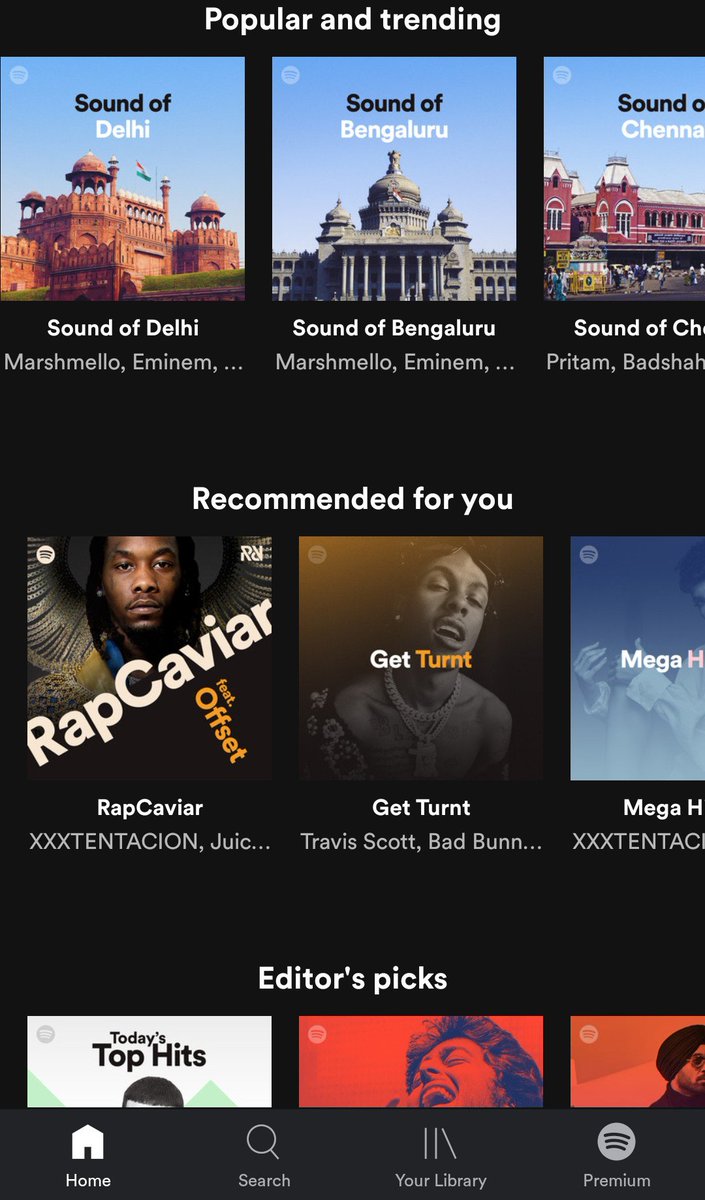Tap the Spotify Premium logo icon
This screenshot has height=1200, width=705.
pyautogui.click(x=617, y=1141)
